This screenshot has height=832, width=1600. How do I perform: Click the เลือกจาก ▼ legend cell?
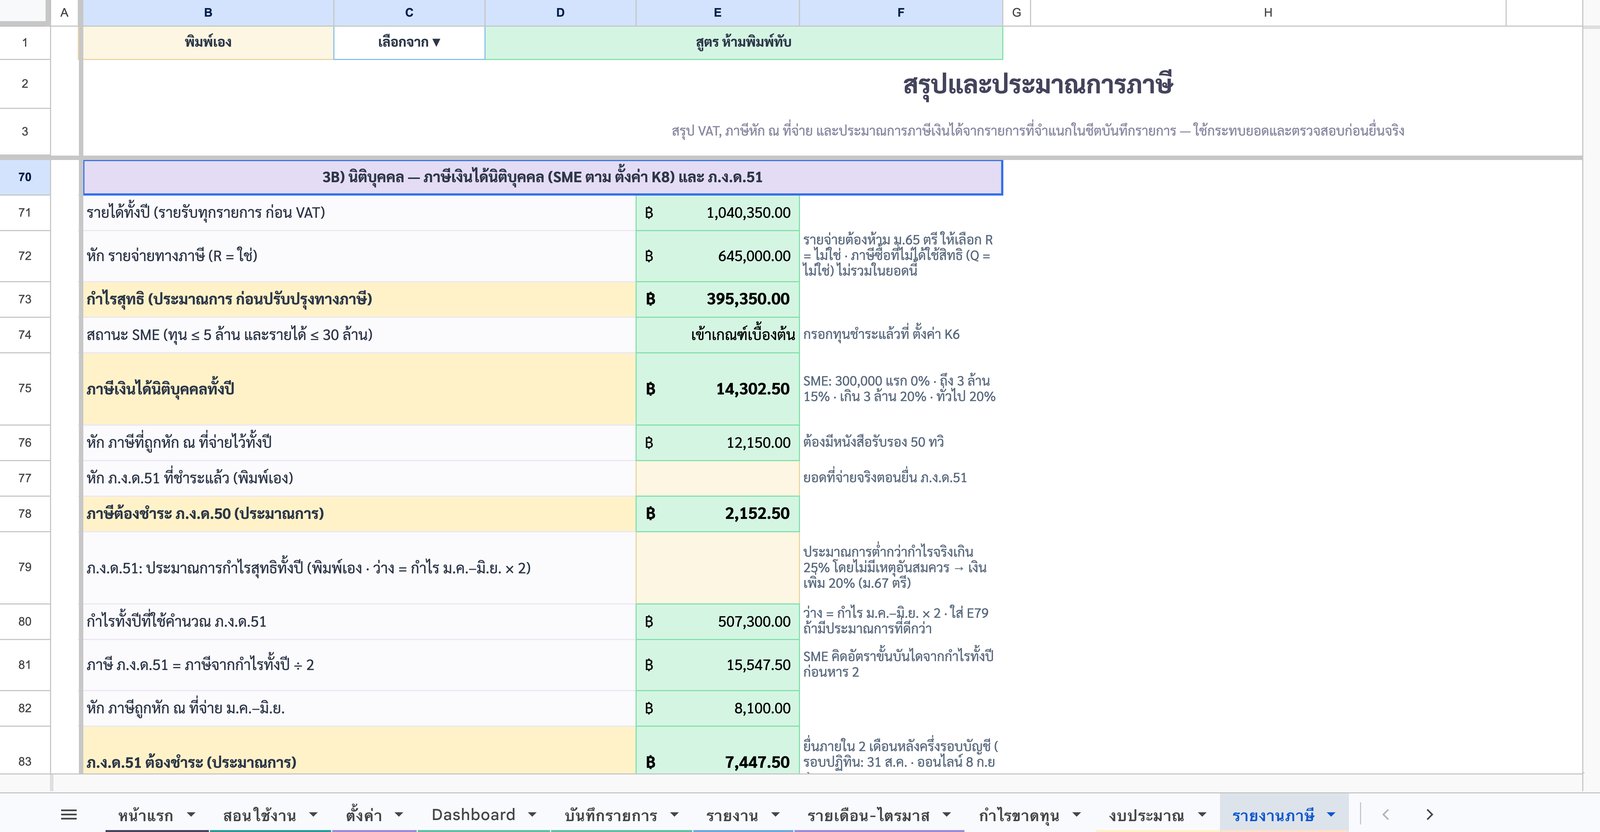tap(409, 43)
